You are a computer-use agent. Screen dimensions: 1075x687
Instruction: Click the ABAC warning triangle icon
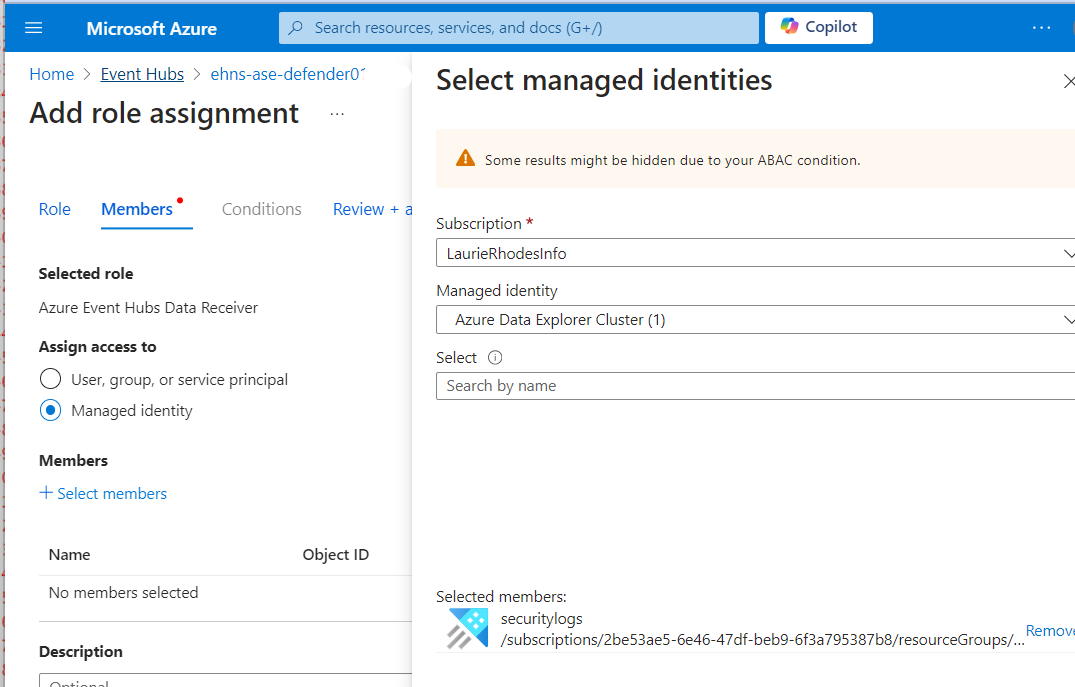coord(466,158)
